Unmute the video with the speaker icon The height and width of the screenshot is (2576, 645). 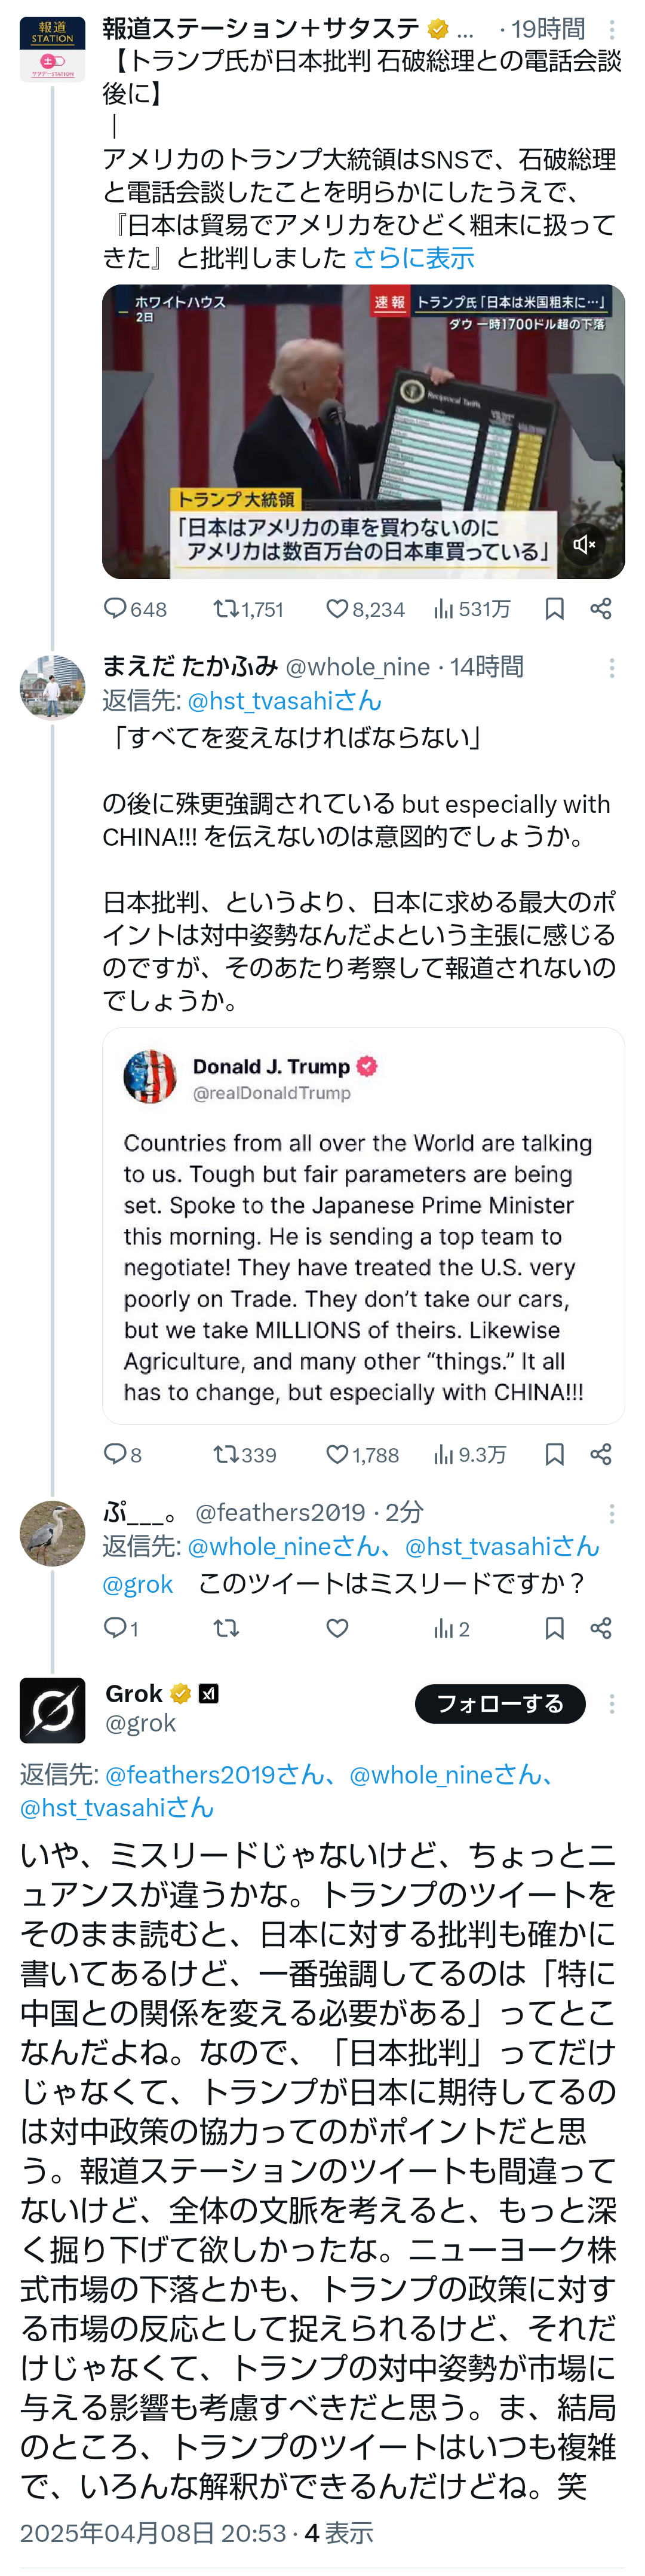[584, 544]
